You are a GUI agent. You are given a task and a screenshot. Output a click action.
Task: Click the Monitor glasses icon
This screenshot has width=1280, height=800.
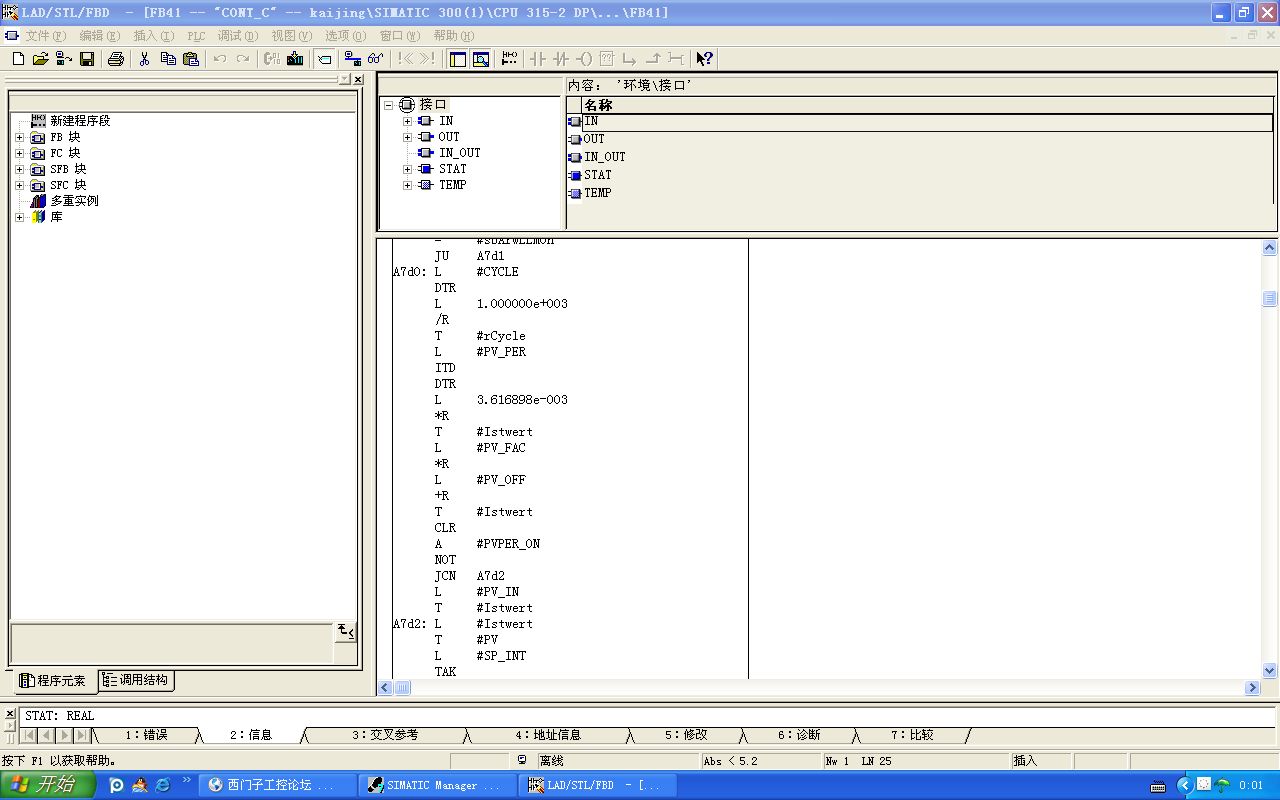tap(375, 59)
